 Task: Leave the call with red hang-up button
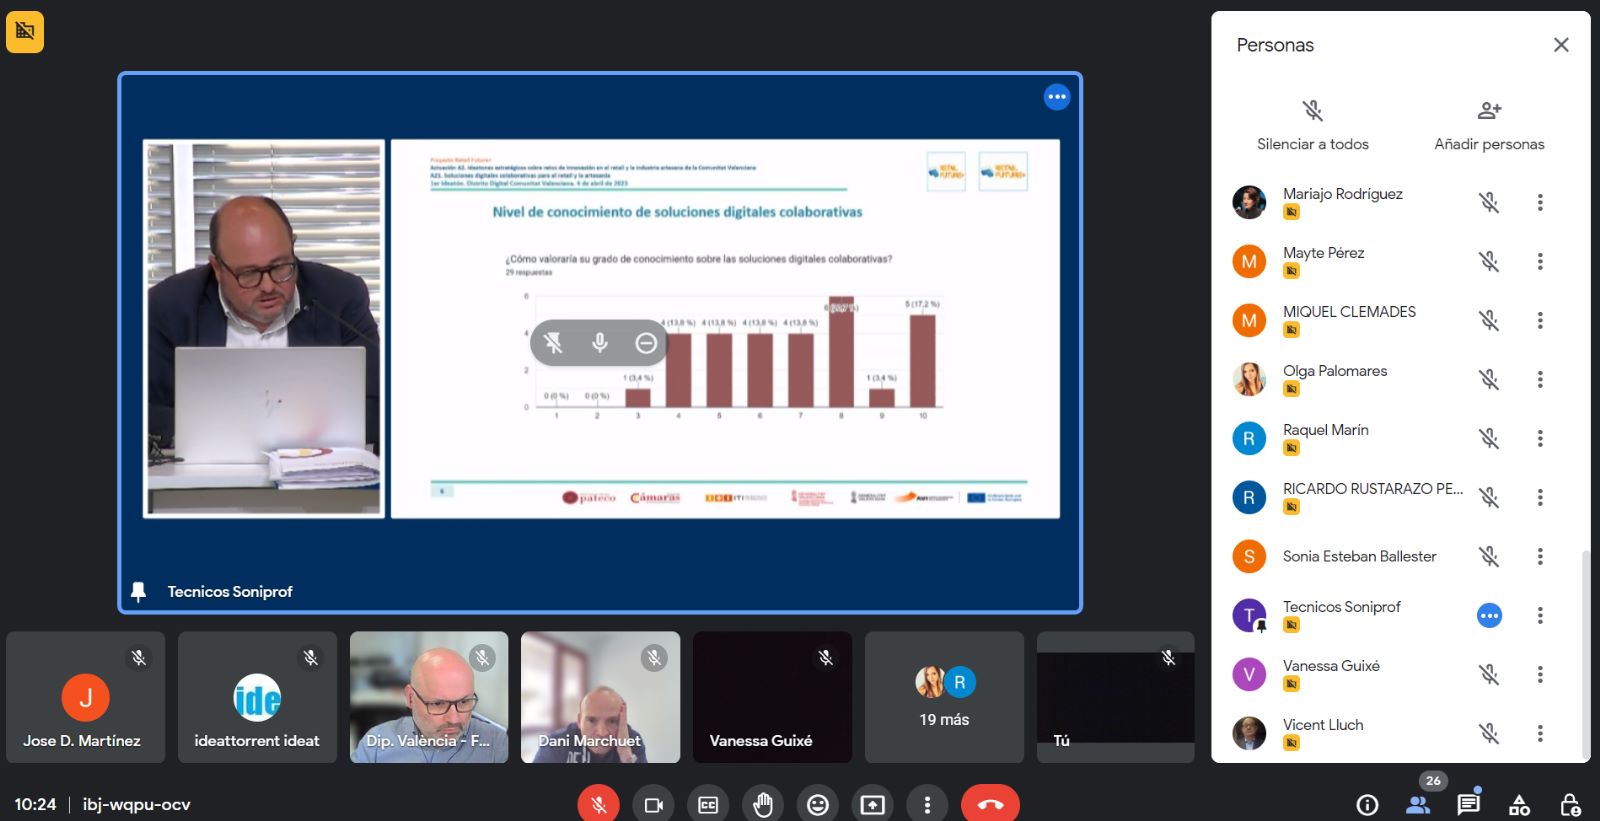990,804
